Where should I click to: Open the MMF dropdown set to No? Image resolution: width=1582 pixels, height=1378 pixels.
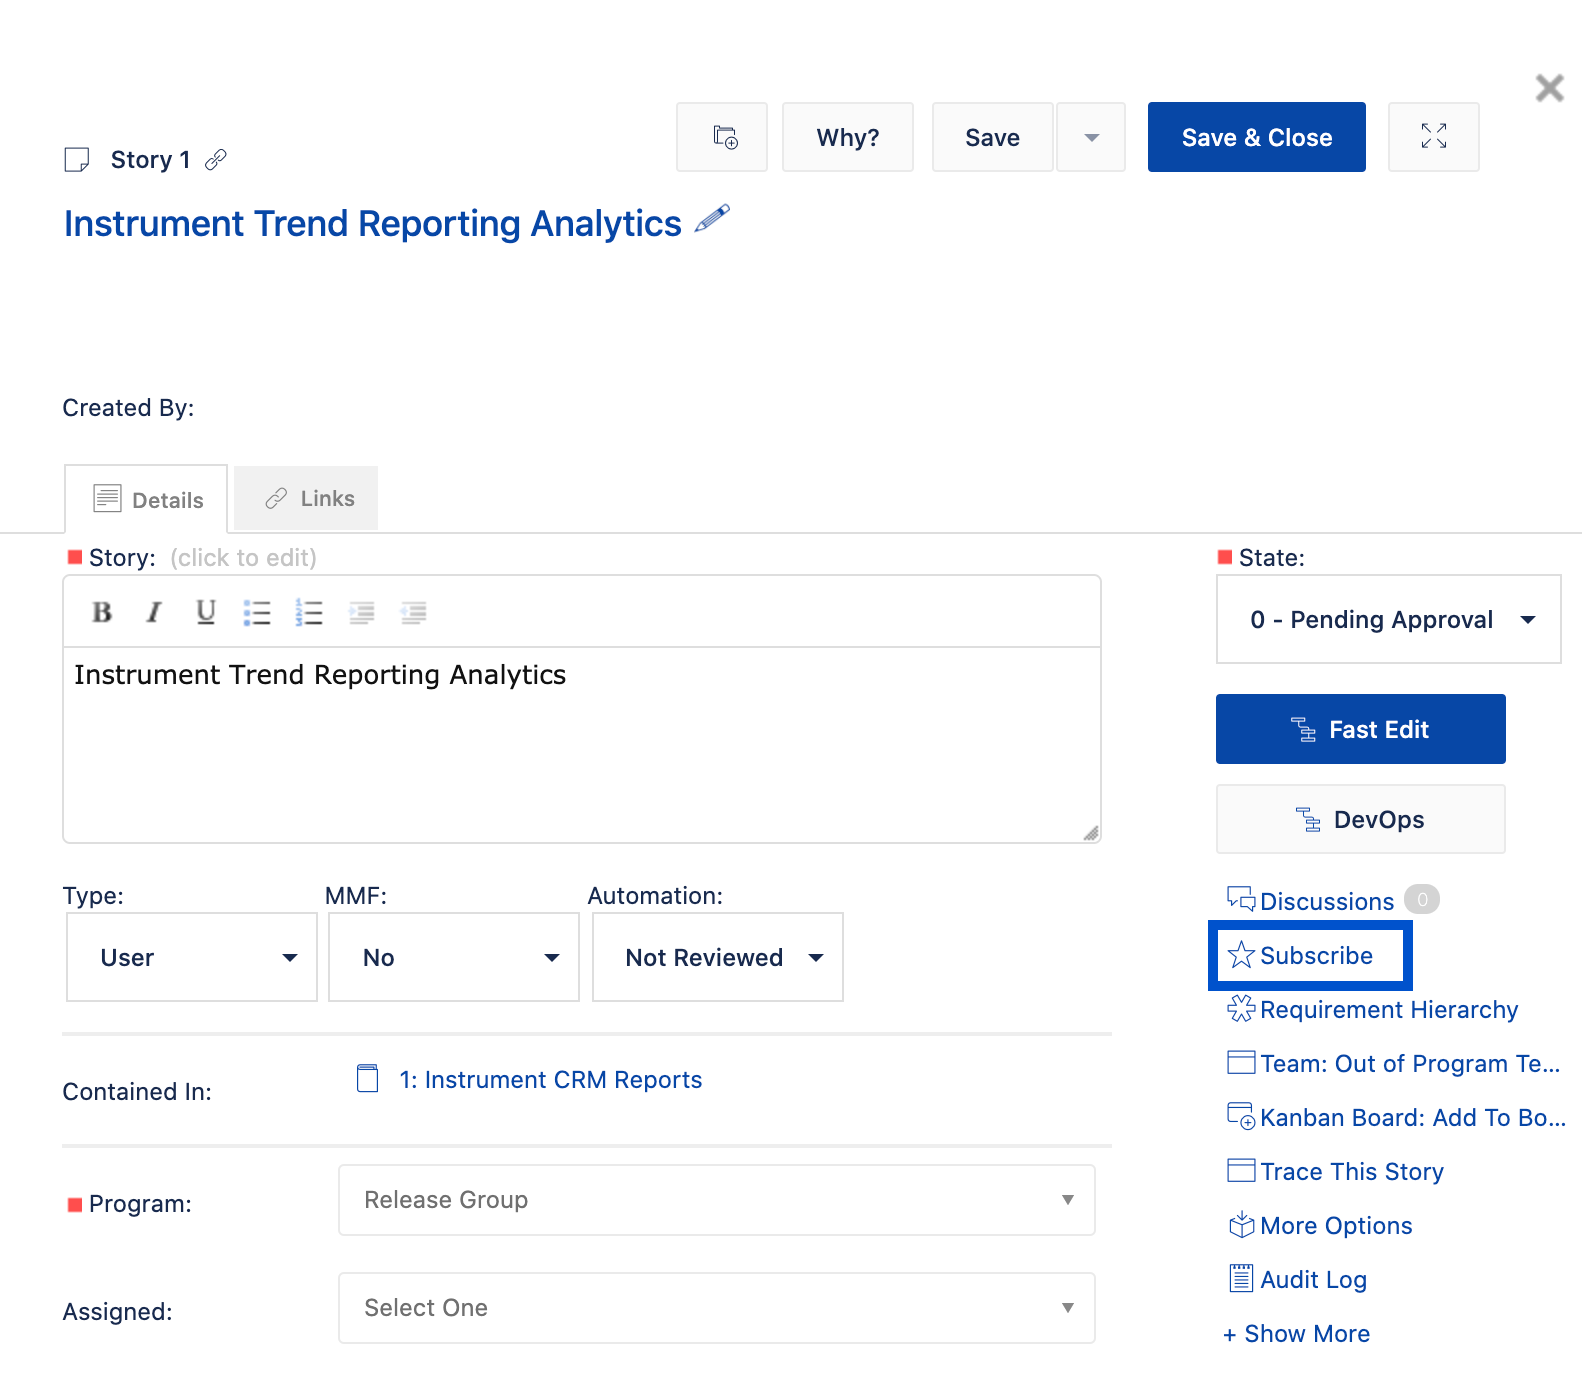(x=454, y=957)
